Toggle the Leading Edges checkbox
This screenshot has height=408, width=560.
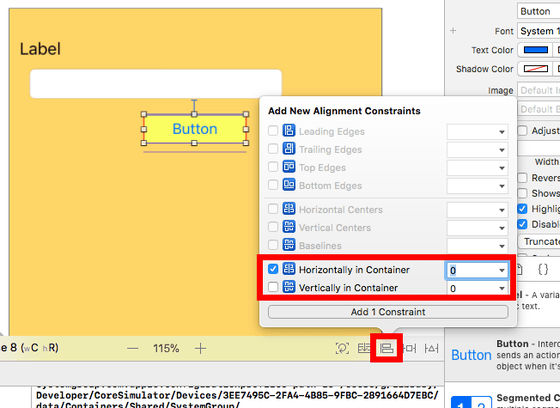[273, 131]
